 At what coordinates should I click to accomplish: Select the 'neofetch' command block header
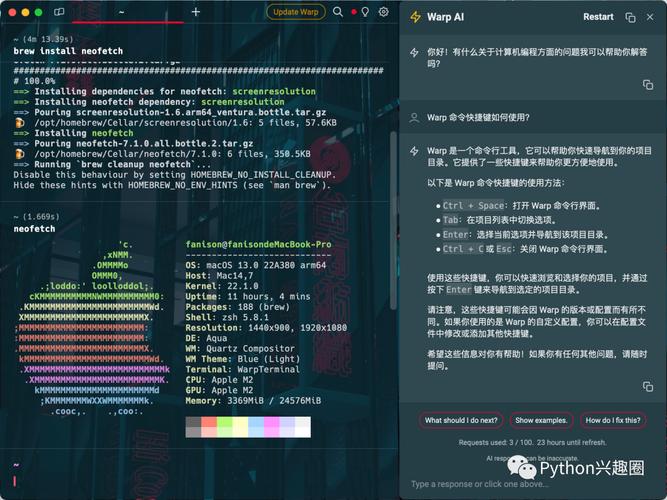pos(34,229)
